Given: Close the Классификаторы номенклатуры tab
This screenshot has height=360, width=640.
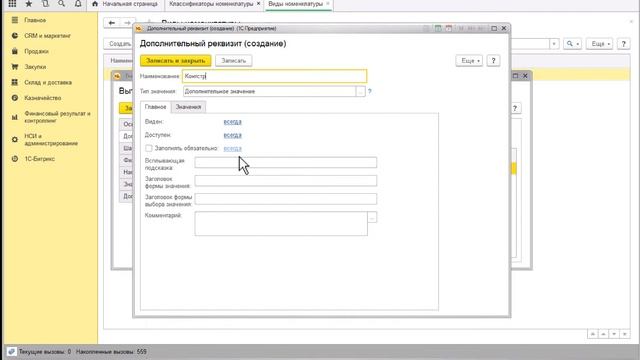Looking at the screenshot, I should pyautogui.click(x=258, y=4).
